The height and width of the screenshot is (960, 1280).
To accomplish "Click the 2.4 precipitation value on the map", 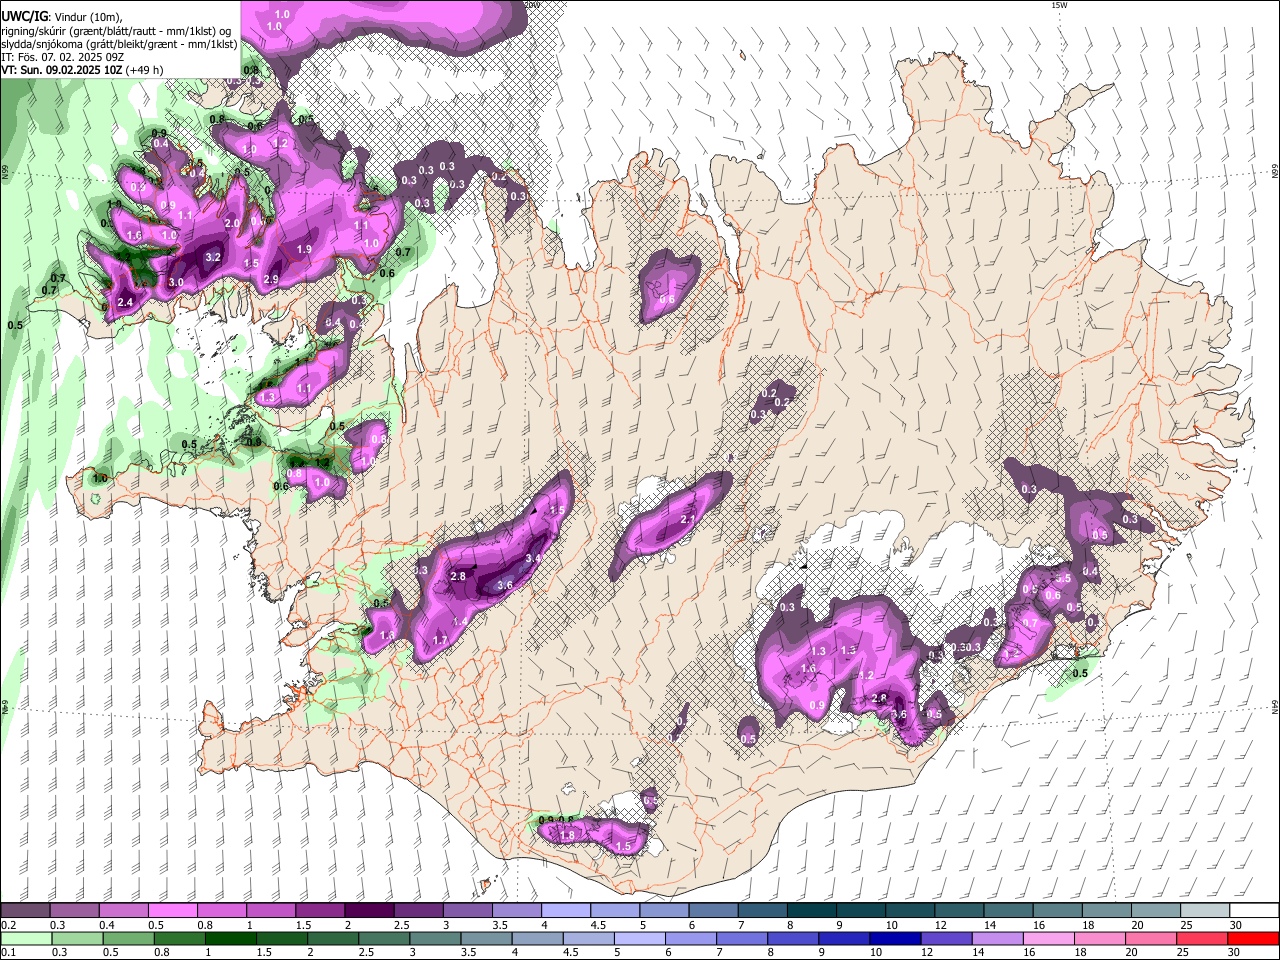I will [x=126, y=302].
